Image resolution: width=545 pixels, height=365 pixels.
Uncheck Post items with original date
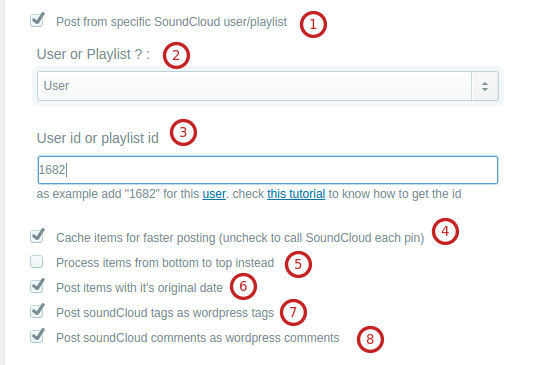(x=37, y=286)
